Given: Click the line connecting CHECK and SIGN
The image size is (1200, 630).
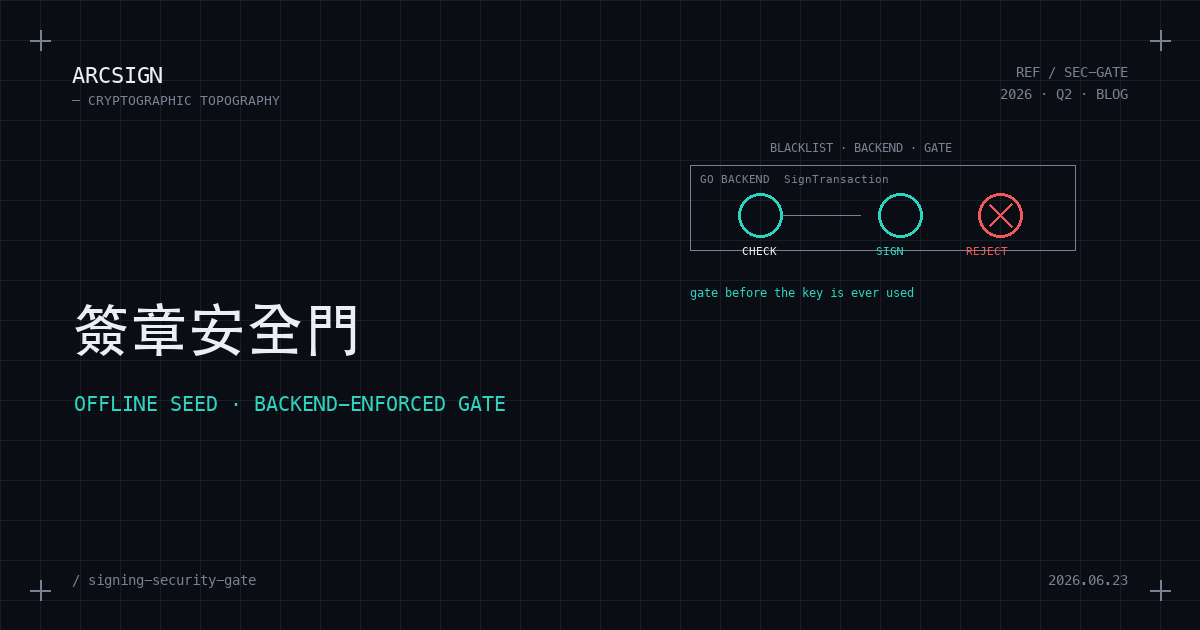Looking at the screenshot, I should pyautogui.click(x=821, y=215).
